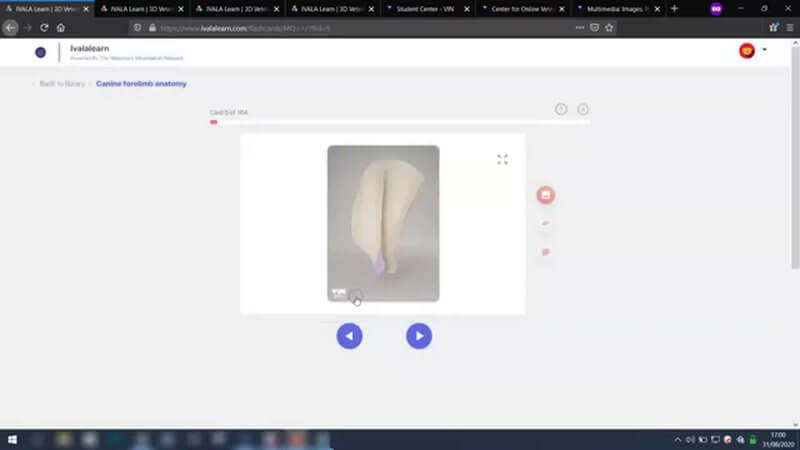Open the tracking protection shield icon

(137, 28)
